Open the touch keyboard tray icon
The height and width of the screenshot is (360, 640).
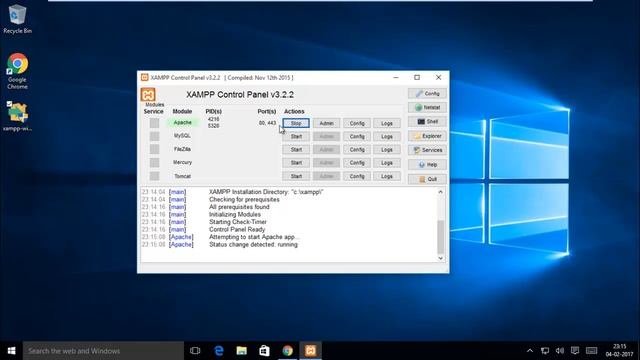pos(591,351)
